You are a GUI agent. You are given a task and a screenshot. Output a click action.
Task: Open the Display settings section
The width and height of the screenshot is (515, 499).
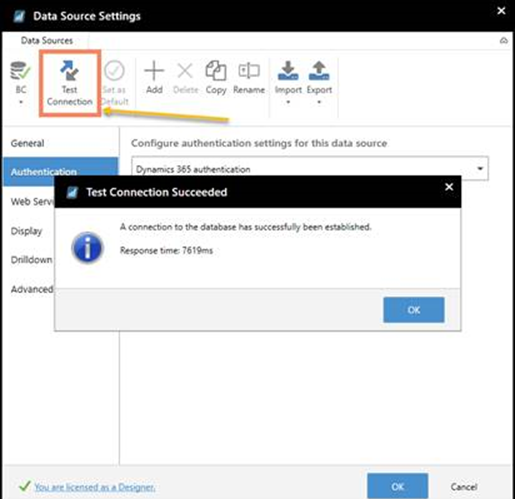coord(26,231)
